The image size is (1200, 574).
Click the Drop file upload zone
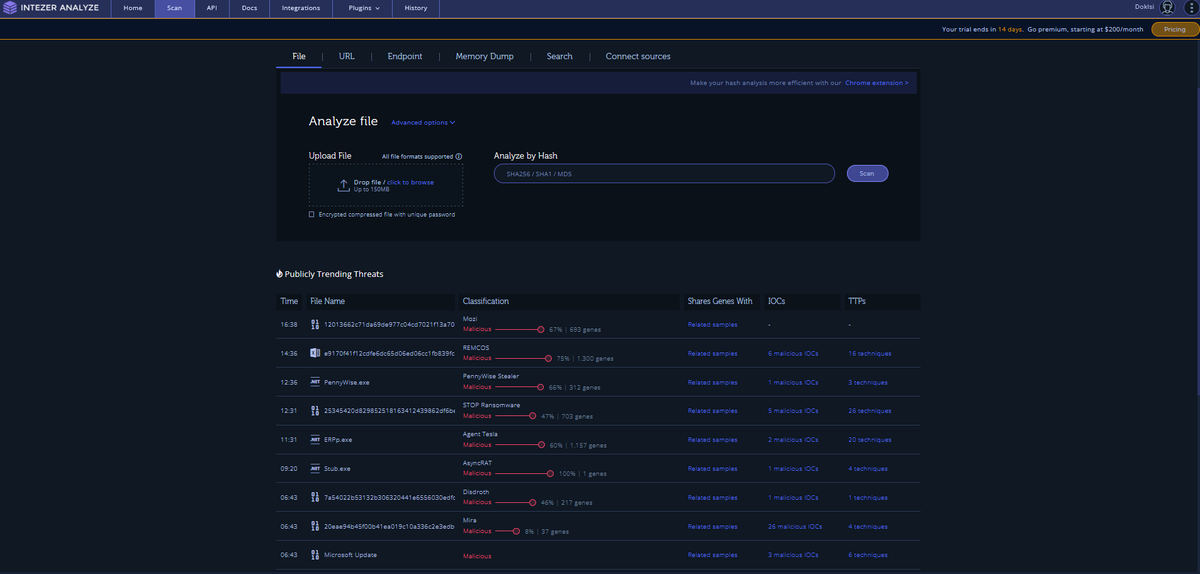tap(386, 185)
